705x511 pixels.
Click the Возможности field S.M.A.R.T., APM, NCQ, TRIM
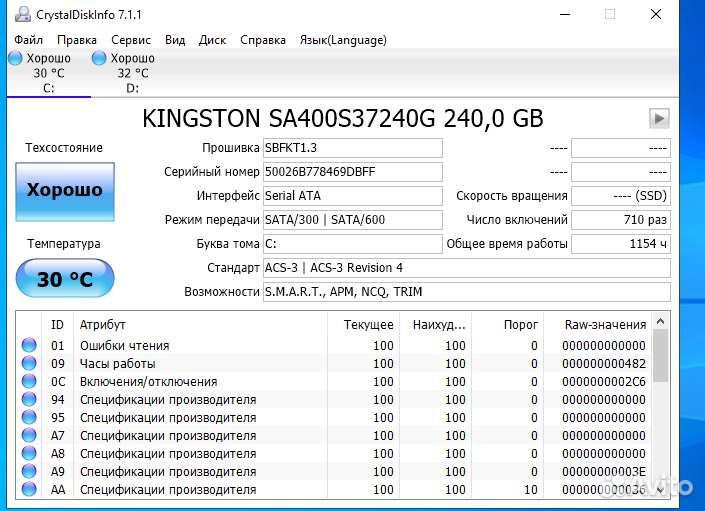pyautogui.click(x=467, y=292)
